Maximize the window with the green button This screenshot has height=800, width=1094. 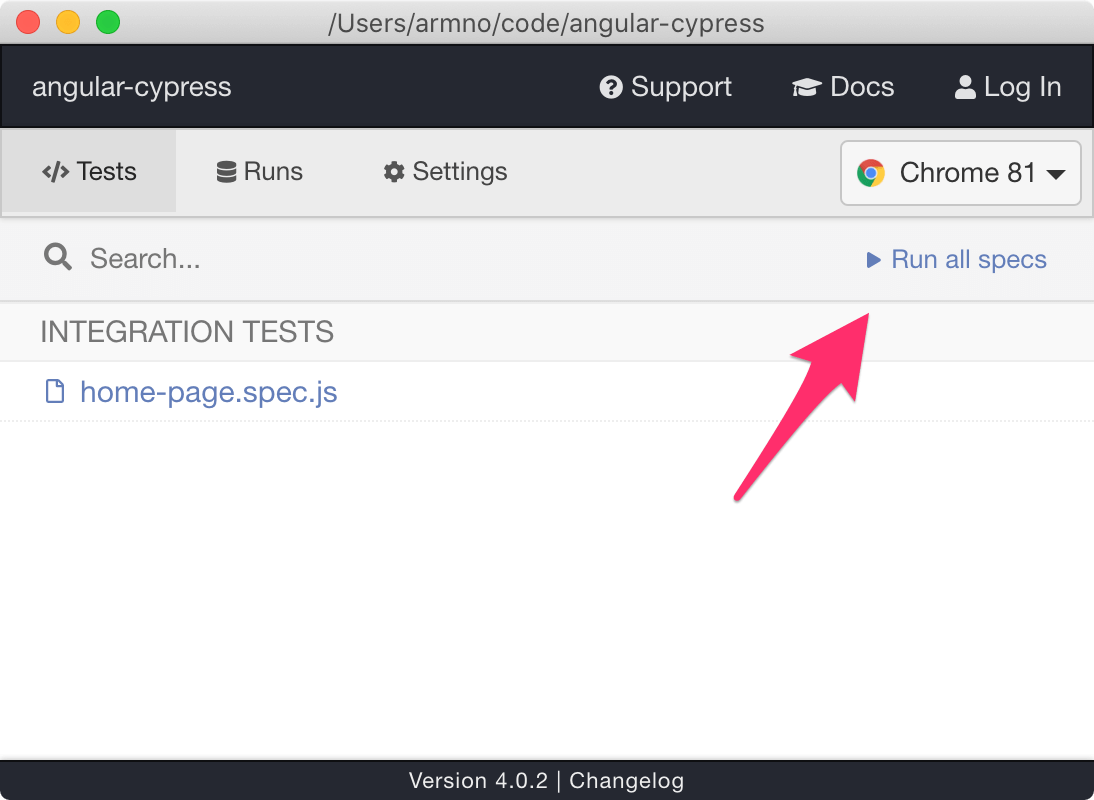(107, 22)
